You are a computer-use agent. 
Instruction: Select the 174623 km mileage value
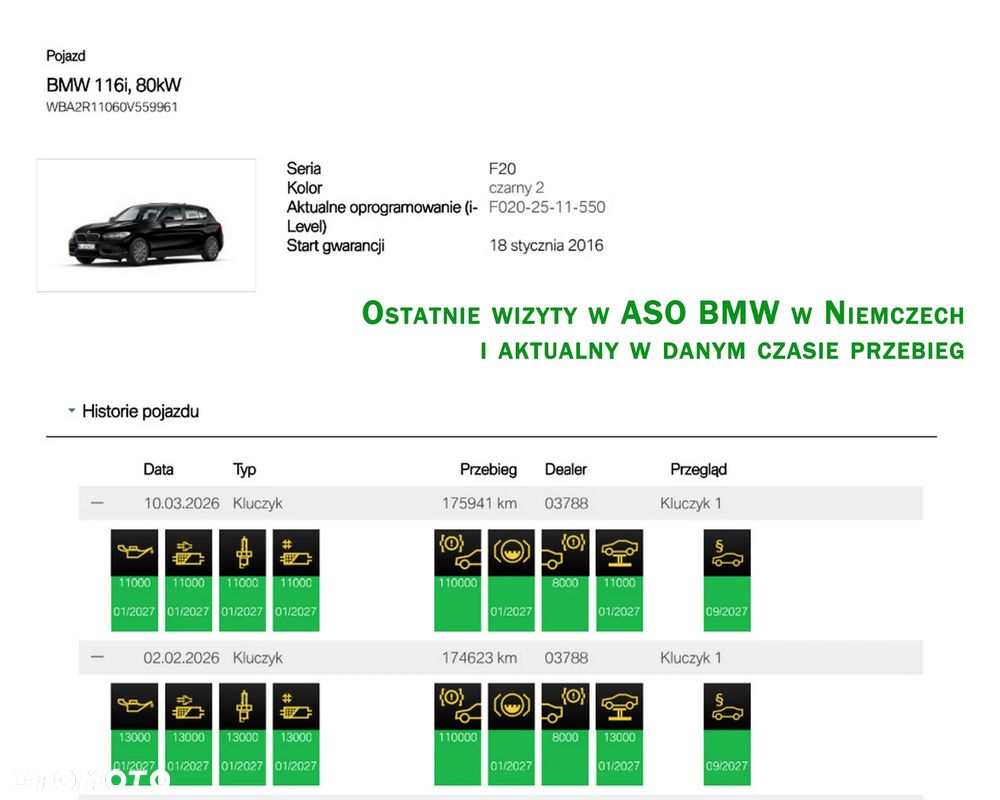[480, 658]
